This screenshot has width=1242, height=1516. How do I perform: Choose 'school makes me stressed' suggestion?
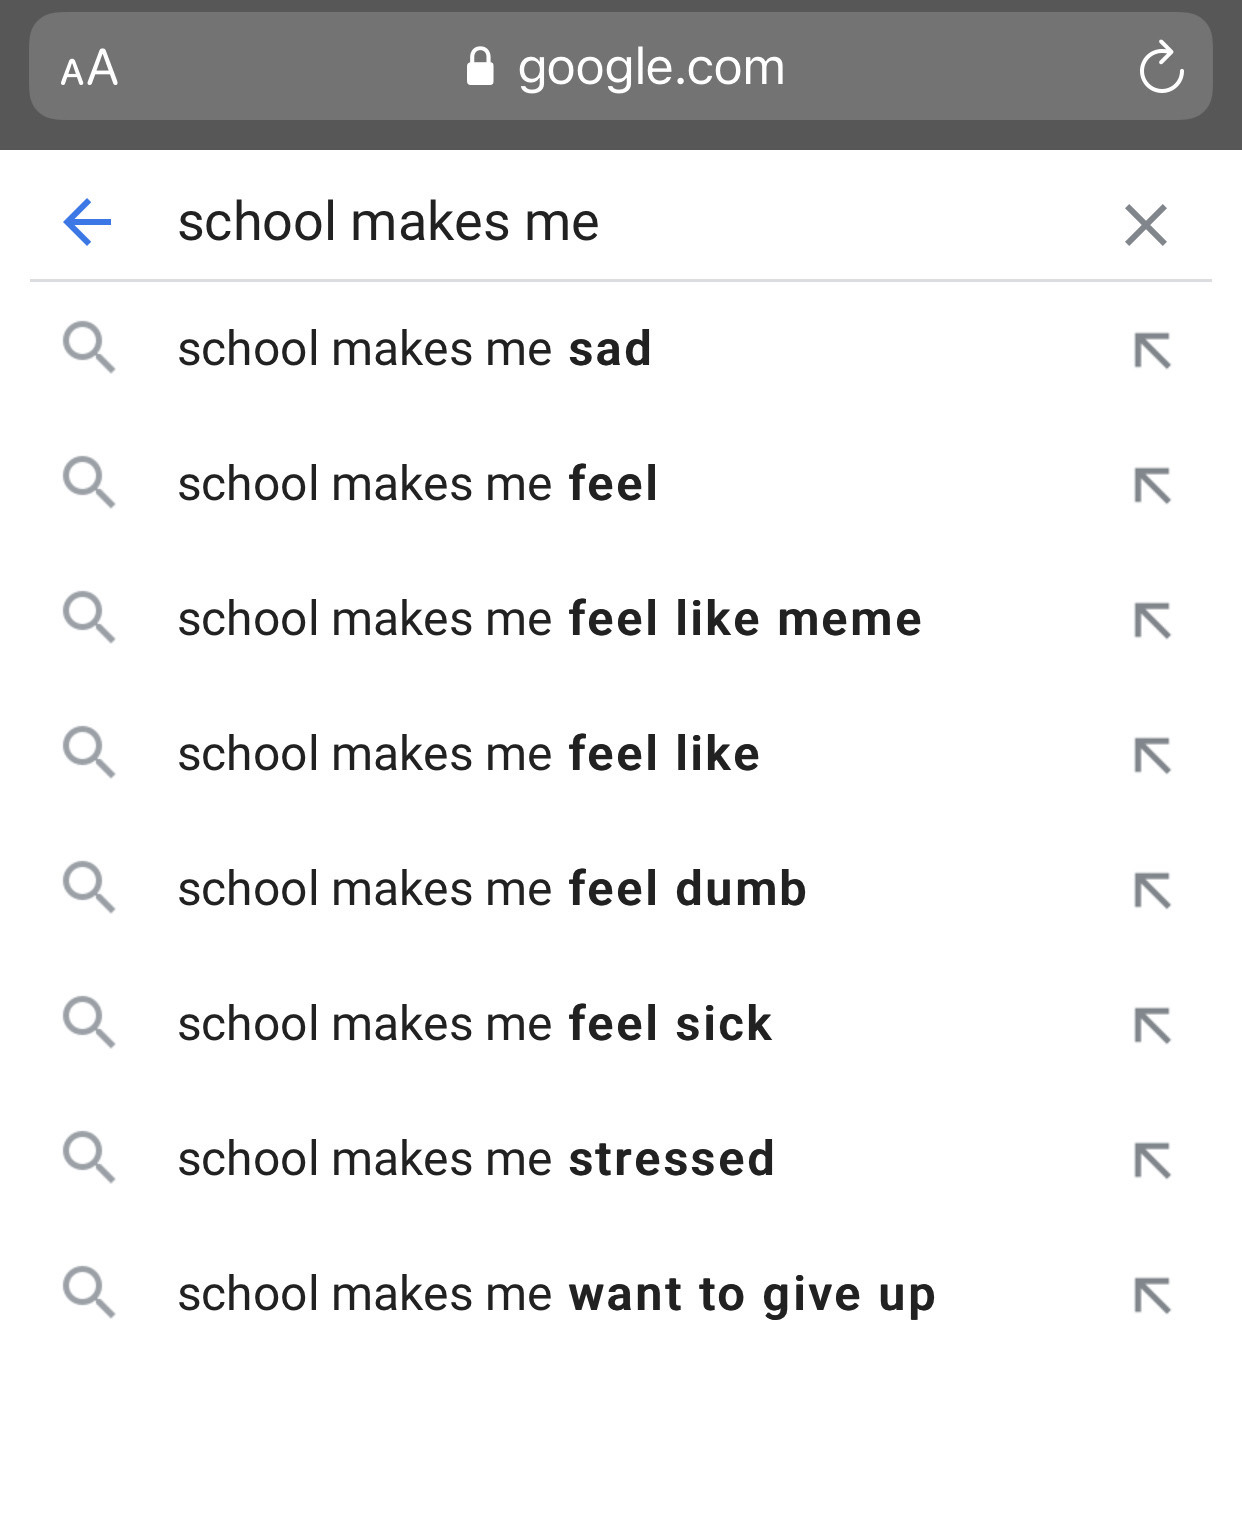tap(620, 1159)
